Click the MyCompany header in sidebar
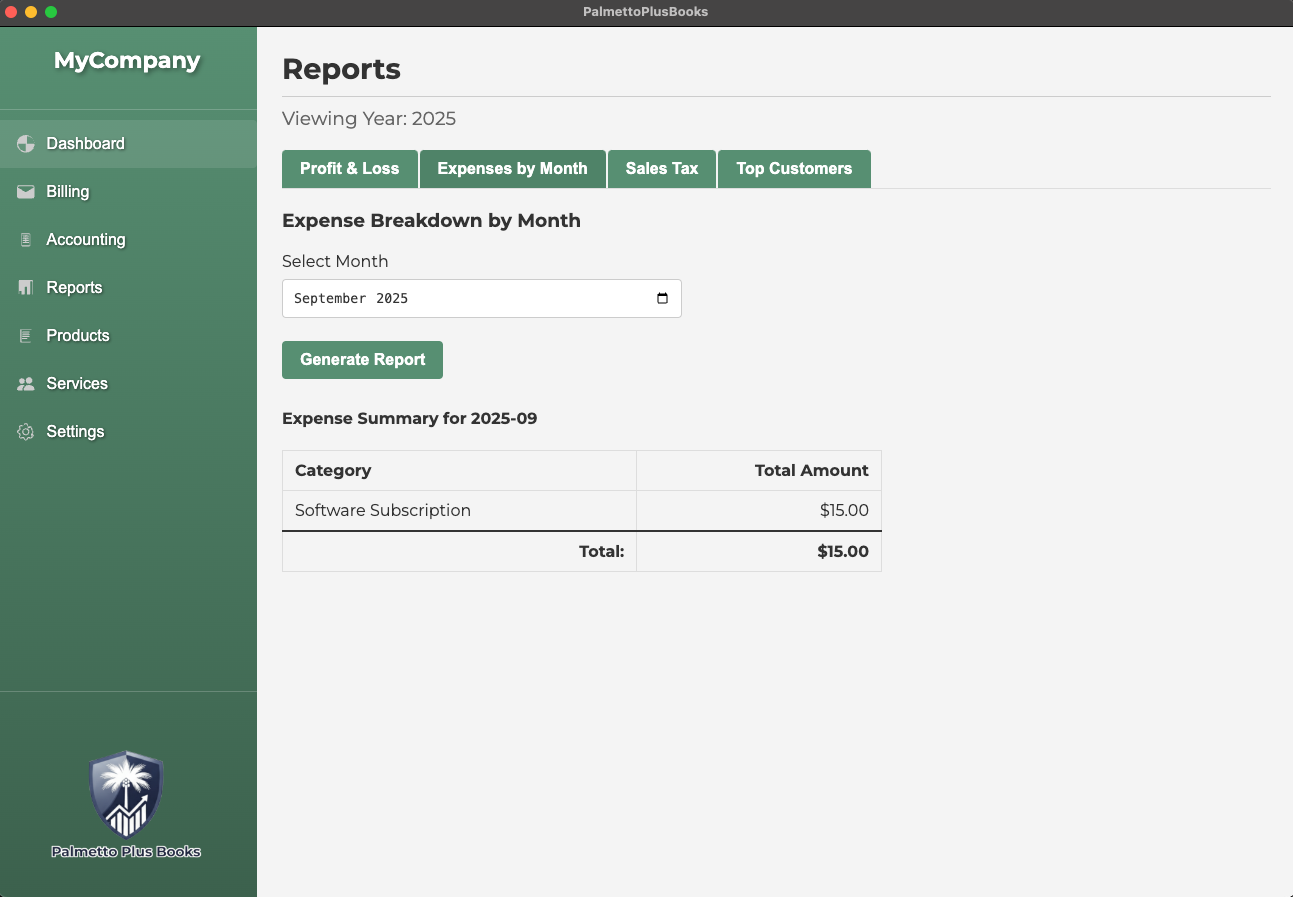This screenshot has width=1293, height=897. click(x=127, y=61)
